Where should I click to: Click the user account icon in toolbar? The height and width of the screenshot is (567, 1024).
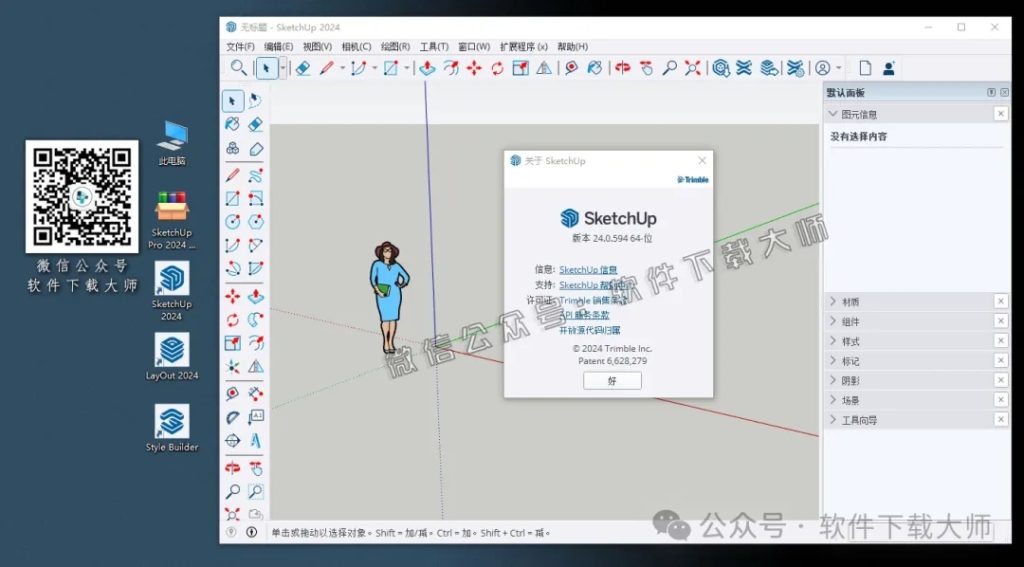point(823,68)
